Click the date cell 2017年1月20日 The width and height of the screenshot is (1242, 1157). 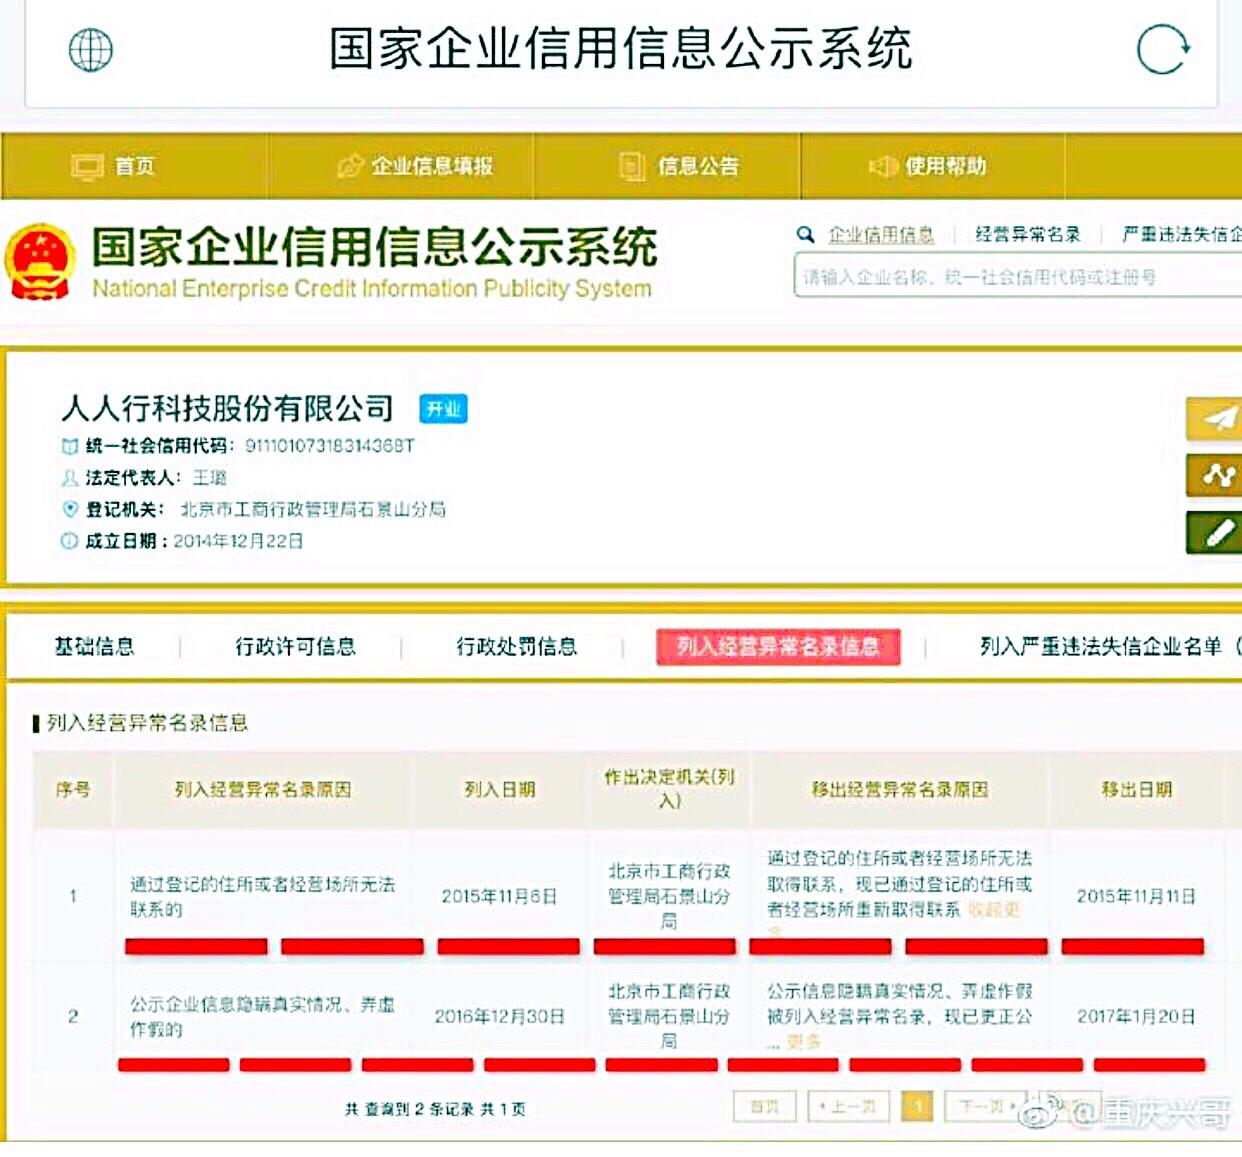pos(1136,1017)
